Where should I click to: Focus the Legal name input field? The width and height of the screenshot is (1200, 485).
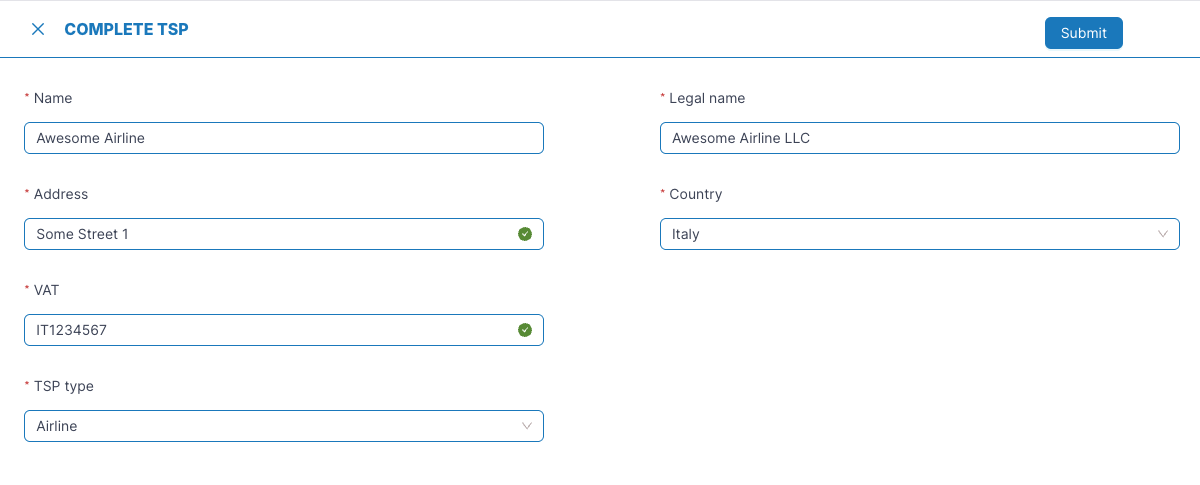919,138
